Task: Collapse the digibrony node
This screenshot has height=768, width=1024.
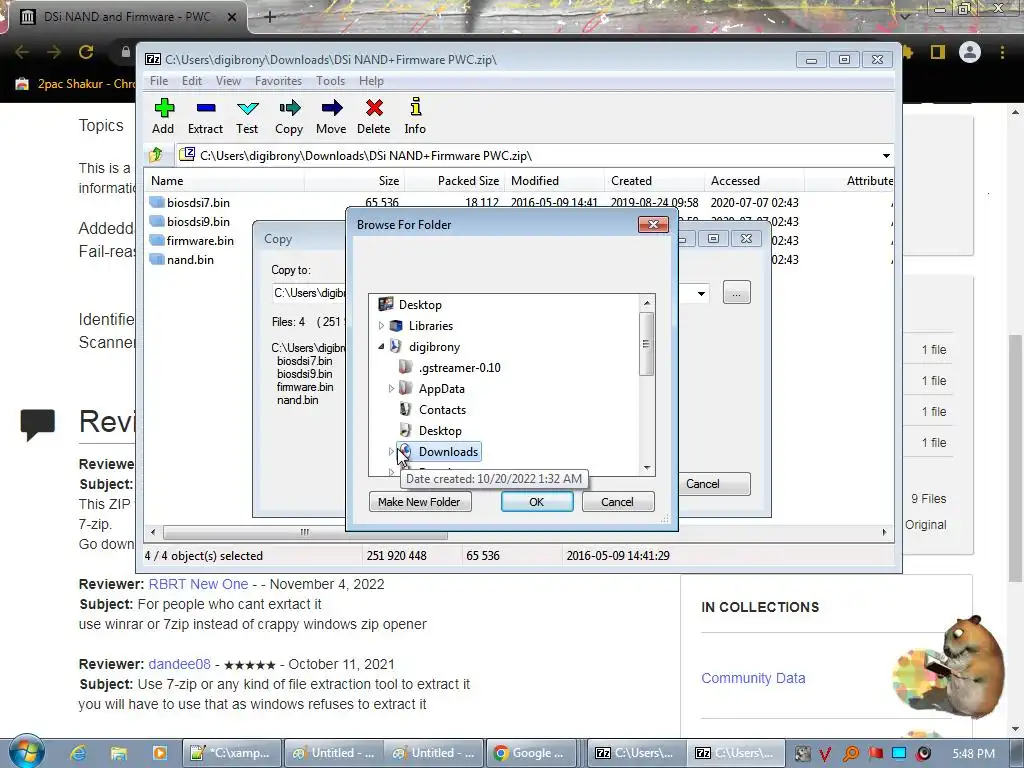Action: tap(381, 347)
